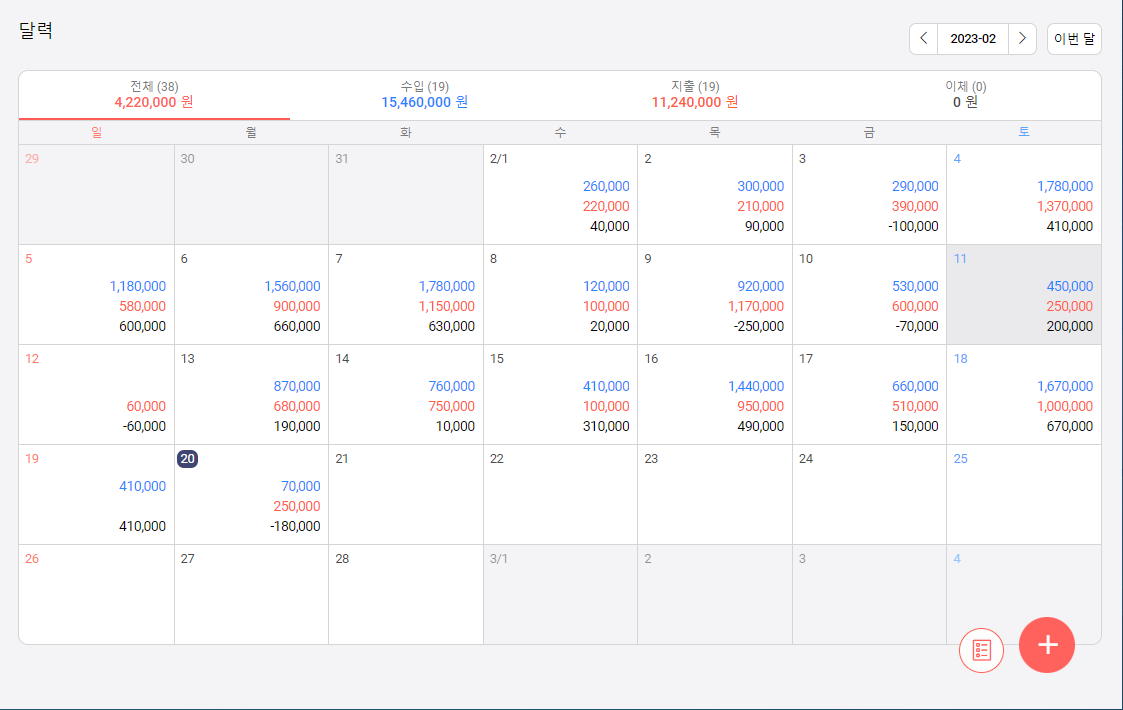
Task: Click income 870,000 on date 13
Action: tap(297, 386)
